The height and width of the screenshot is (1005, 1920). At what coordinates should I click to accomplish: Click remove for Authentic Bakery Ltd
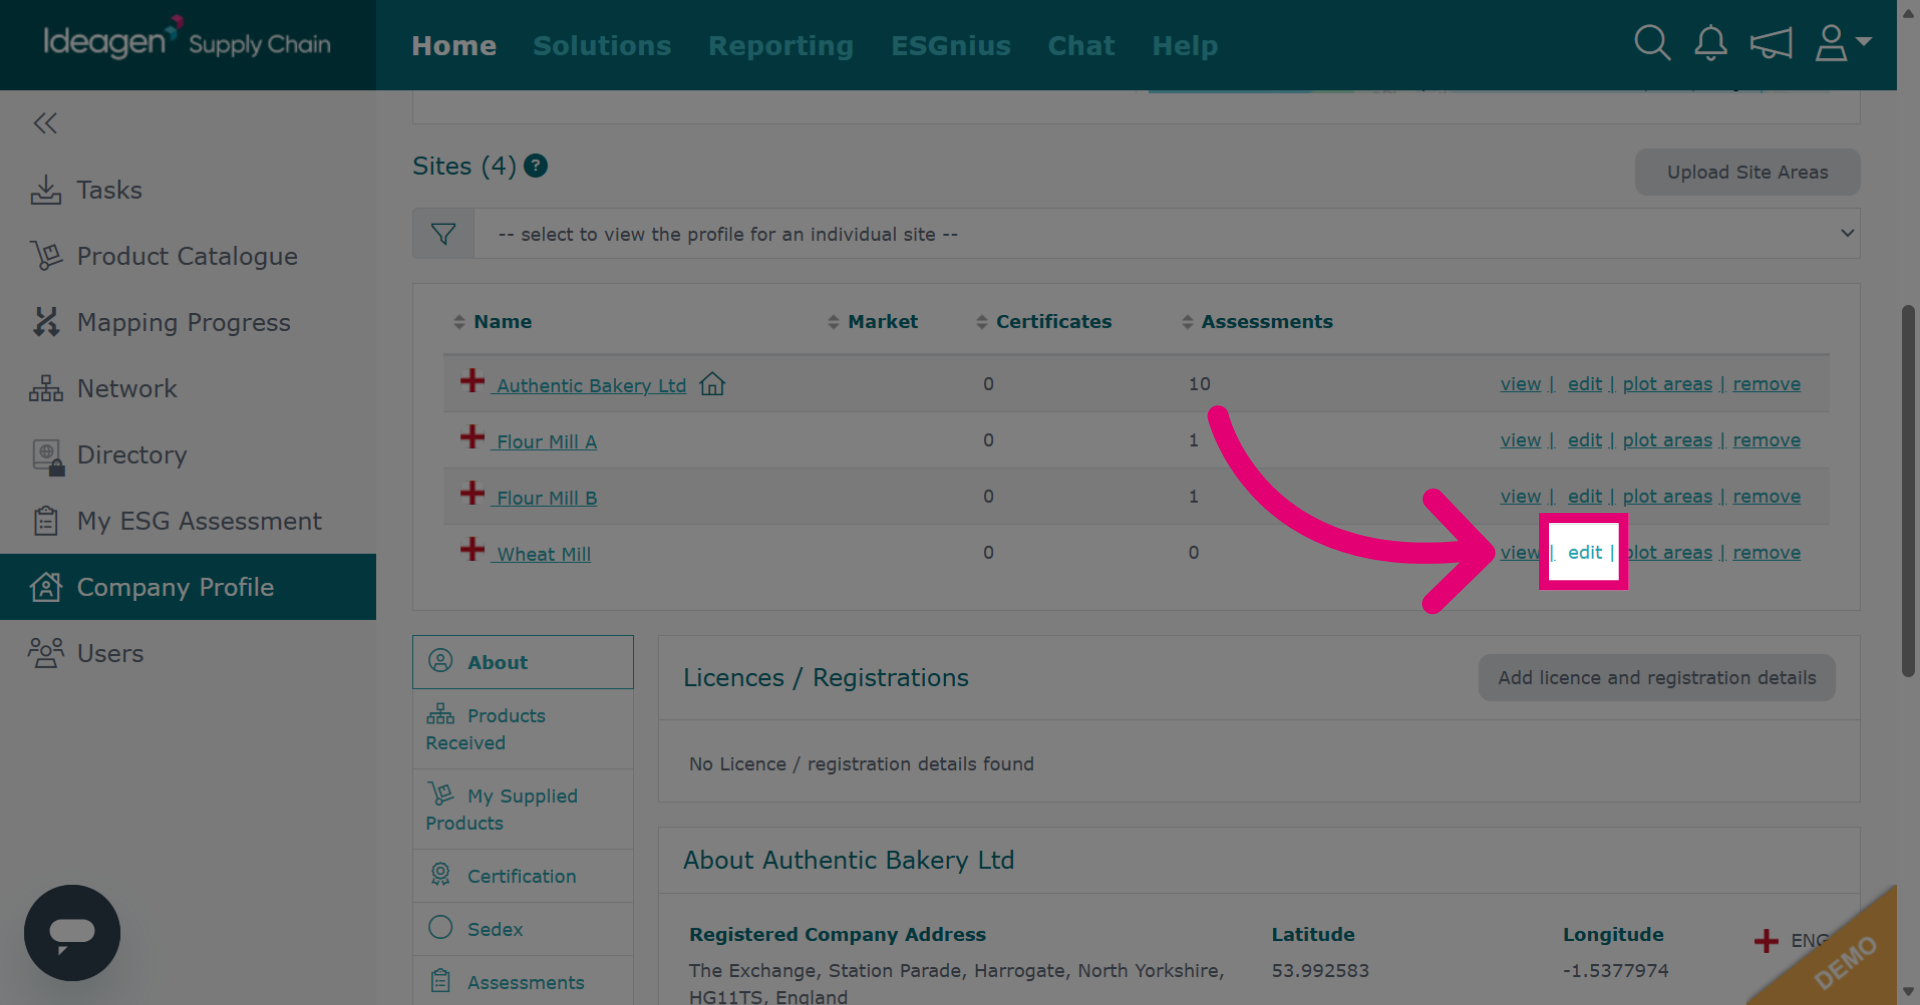coord(1766,384)
